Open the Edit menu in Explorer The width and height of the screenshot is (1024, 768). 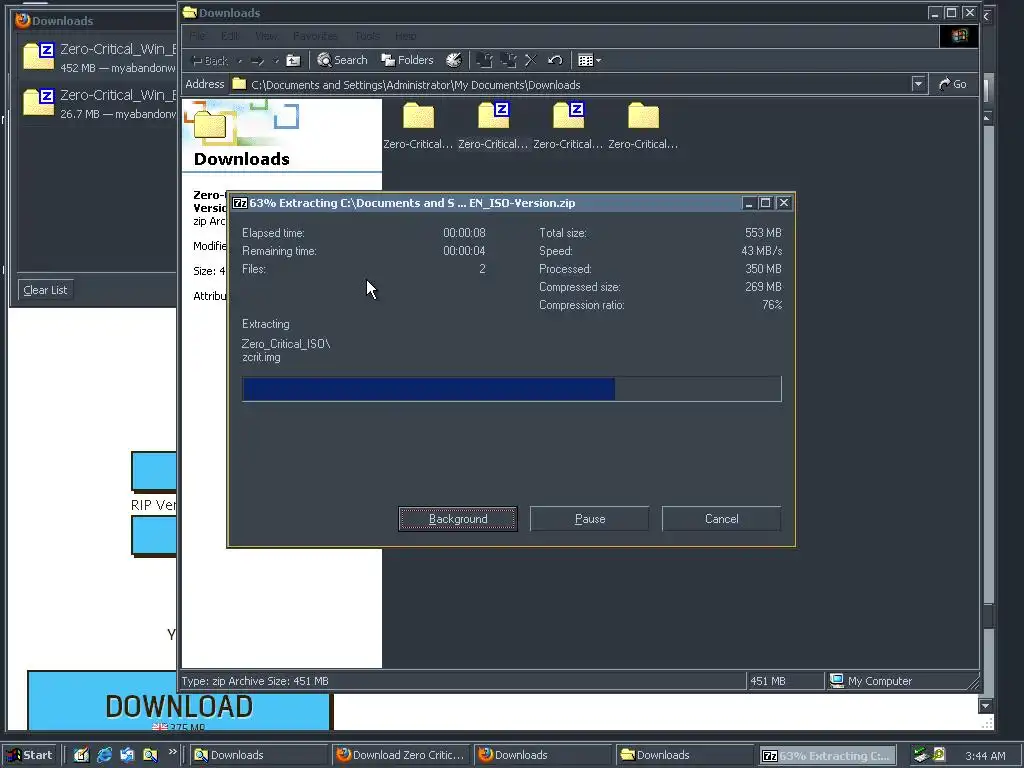pyautogui.click(x=230, y=36)
